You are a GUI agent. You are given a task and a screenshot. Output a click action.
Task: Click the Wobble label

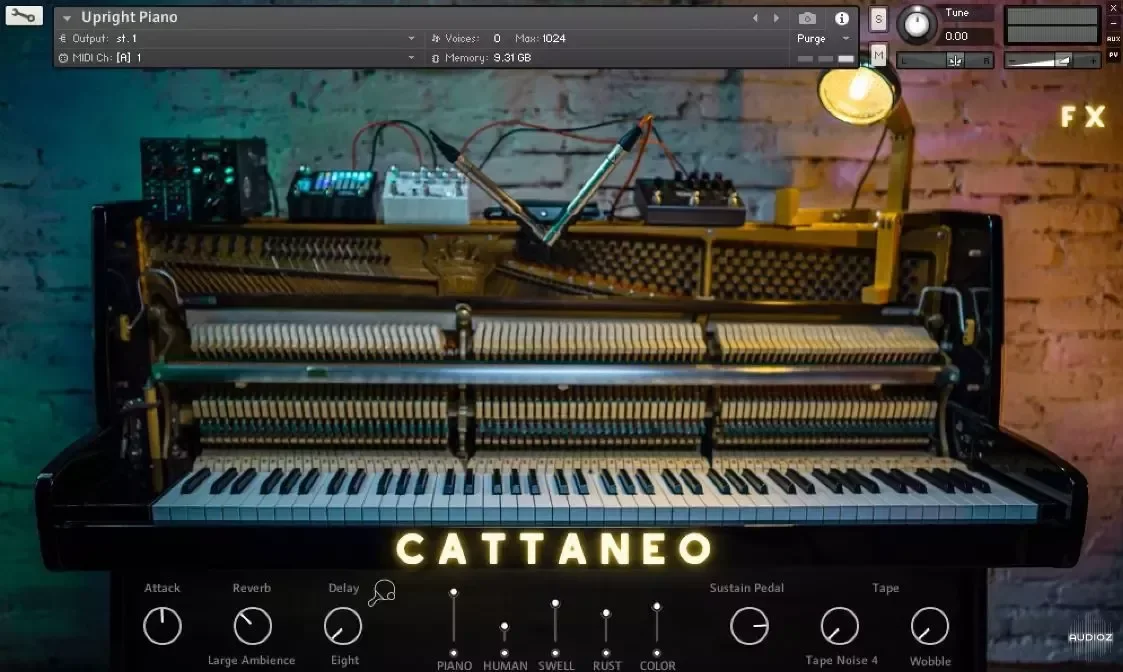[x=930, y=661]
